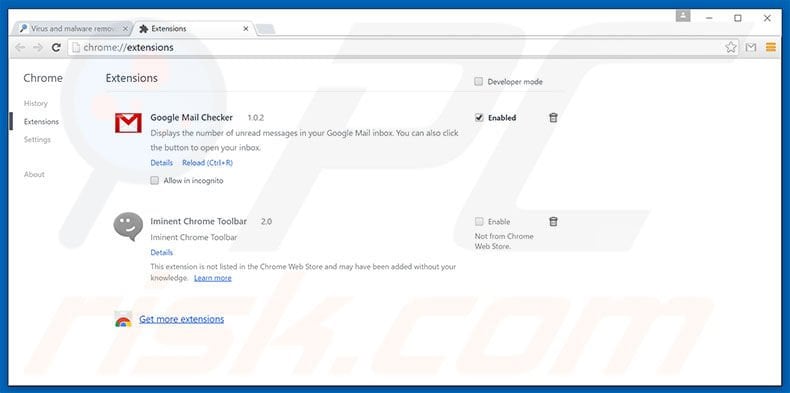Open Settings in the Chrome sidebar
The width and height of the screenshot is (790, 393).
pos(37,140)
